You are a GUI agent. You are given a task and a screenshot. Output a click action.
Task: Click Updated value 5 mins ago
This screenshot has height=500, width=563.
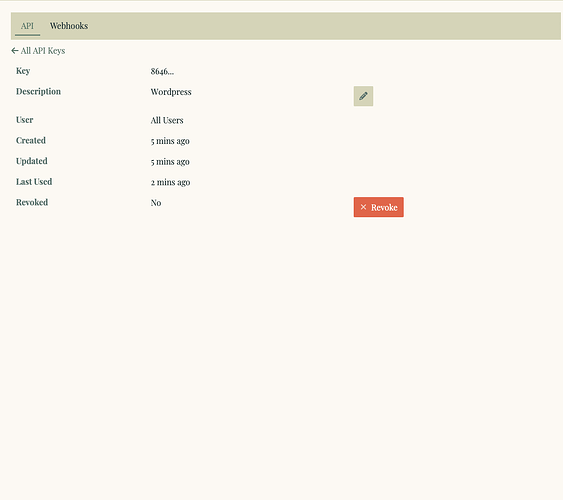coord(170,162)
